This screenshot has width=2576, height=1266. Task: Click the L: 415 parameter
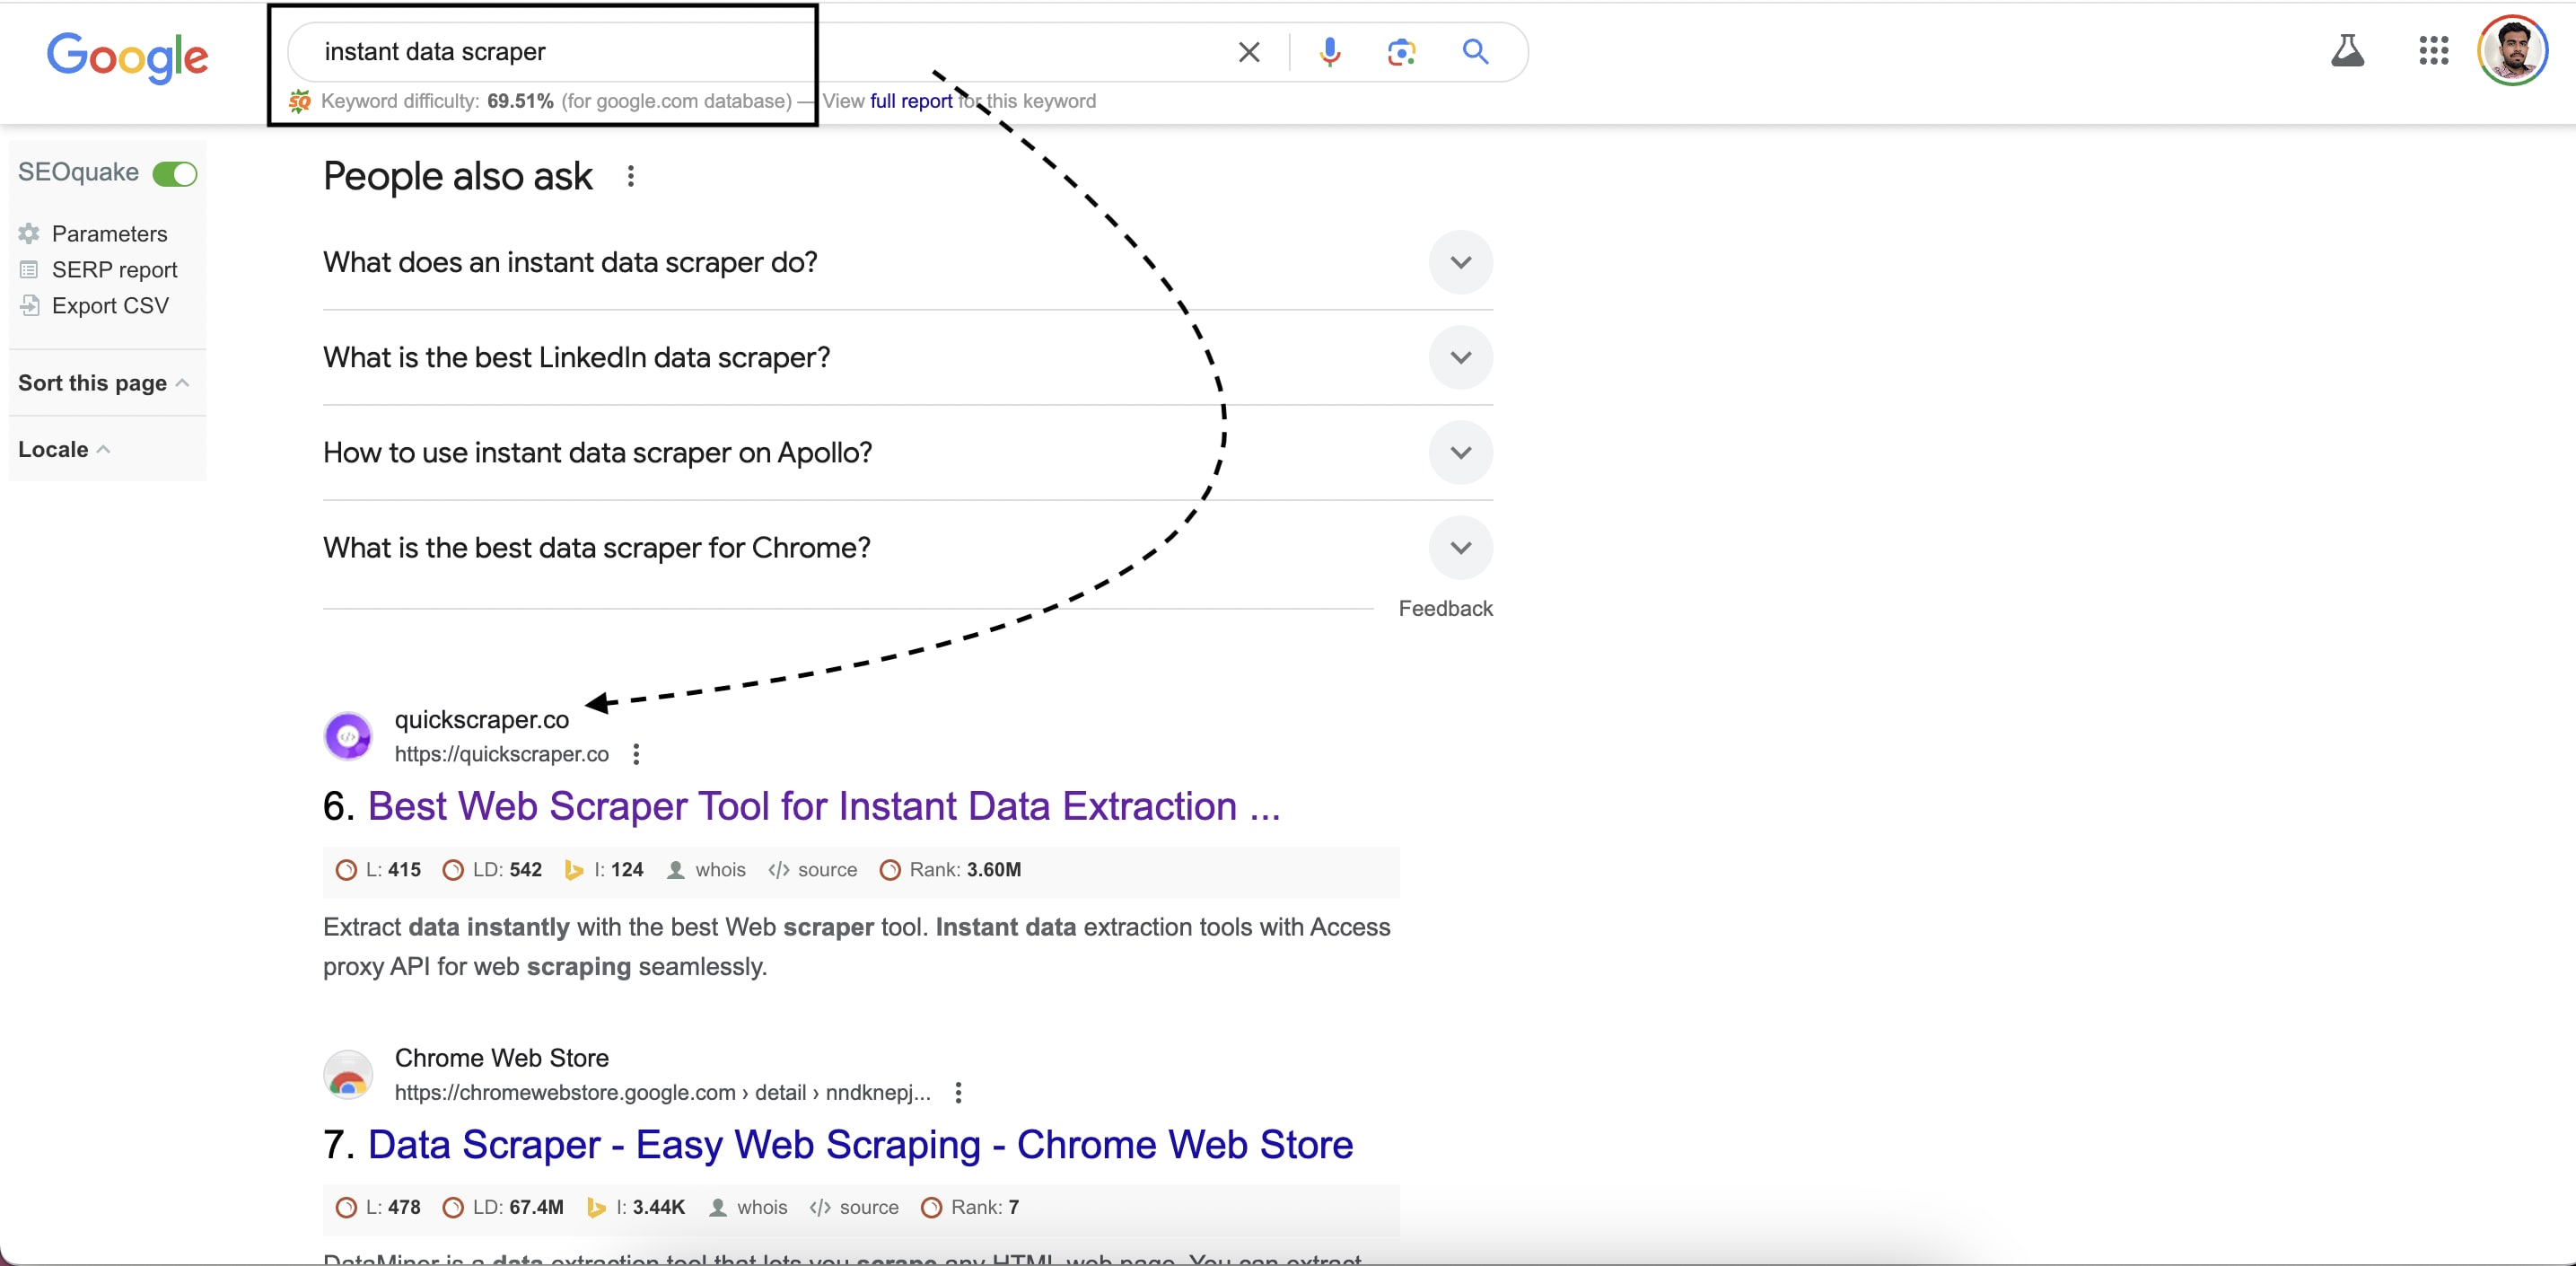378,870
